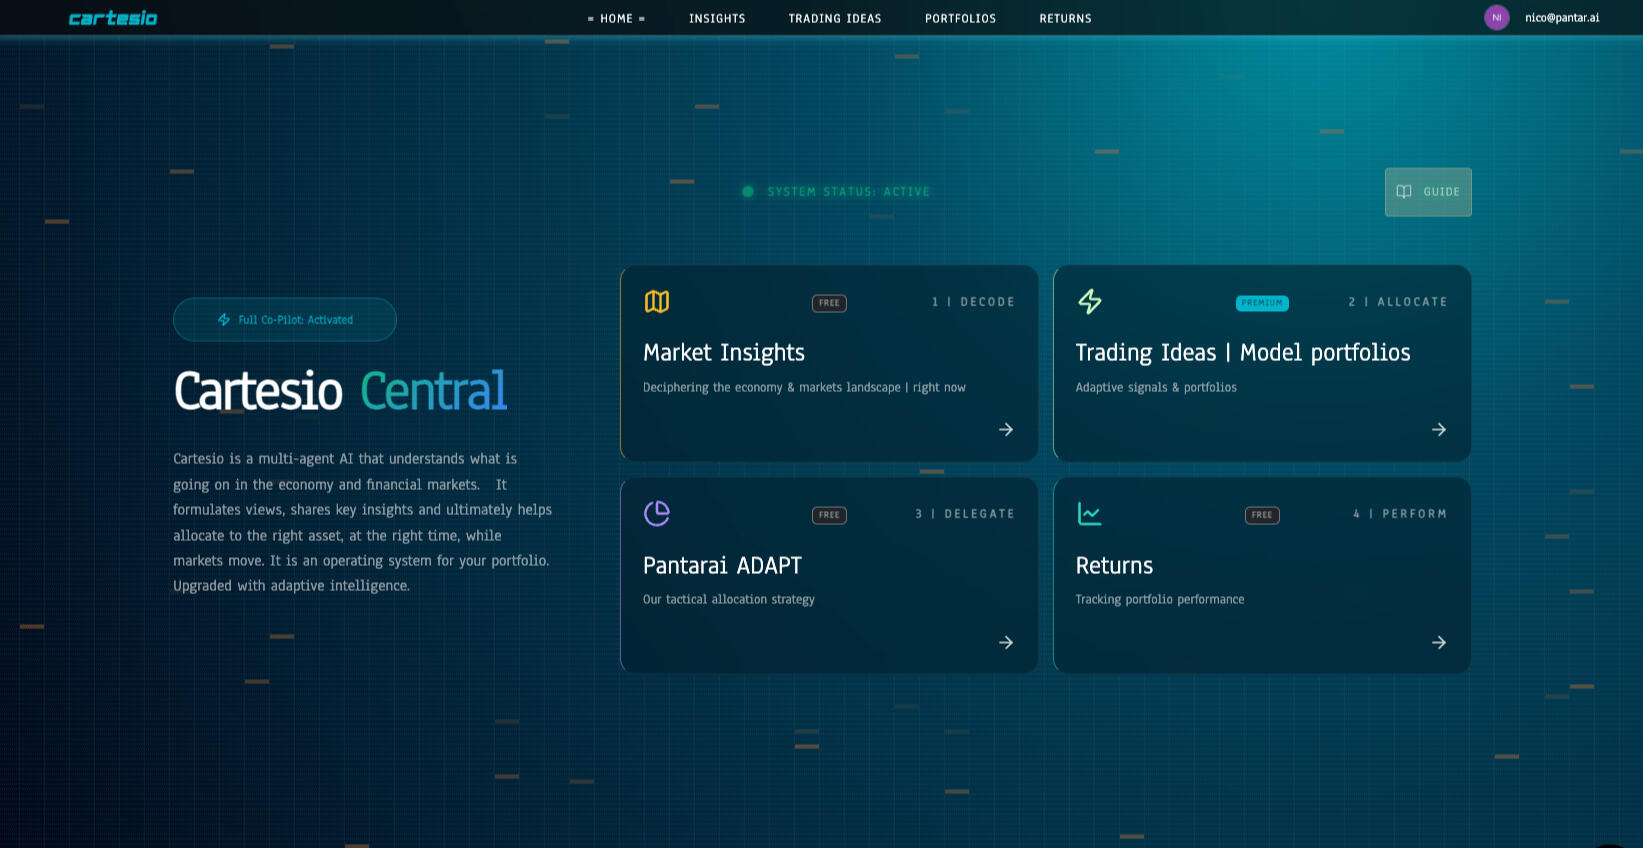Screen dimensions: 1643x848
Task: Click the 3 | DELEGATE label
Action: 965,514
